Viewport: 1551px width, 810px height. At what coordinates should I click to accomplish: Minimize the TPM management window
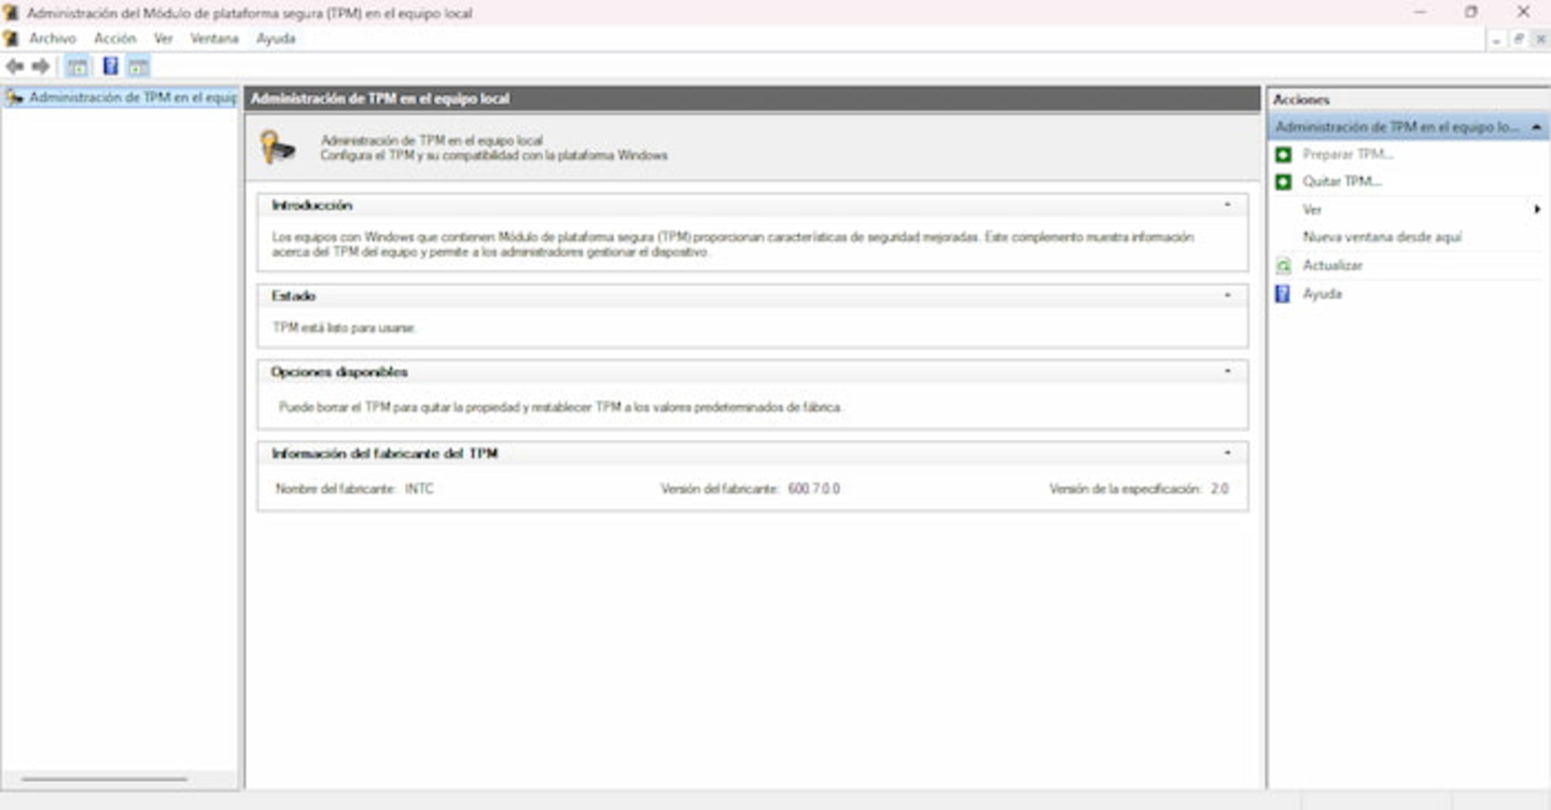click(1420, 12)
